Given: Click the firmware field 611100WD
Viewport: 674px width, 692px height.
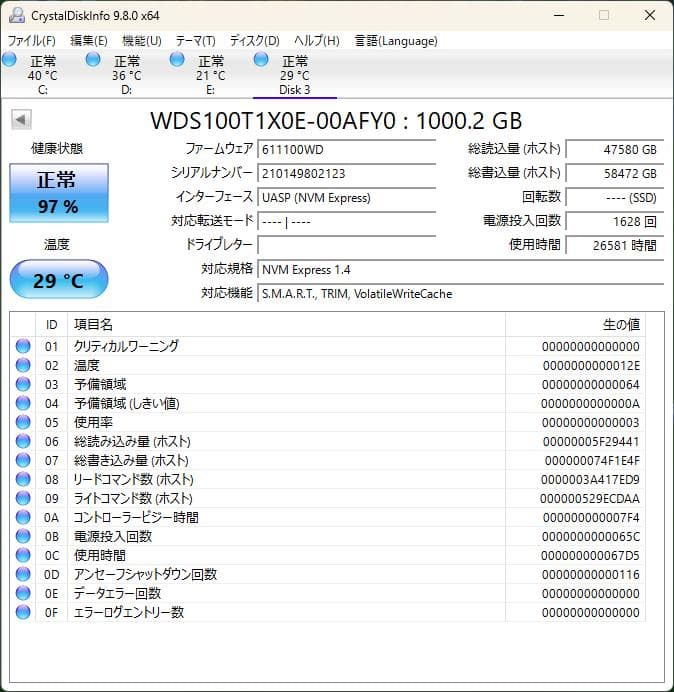Looking at the screenshot, I should pyautogui.click(x=347, y=149).
